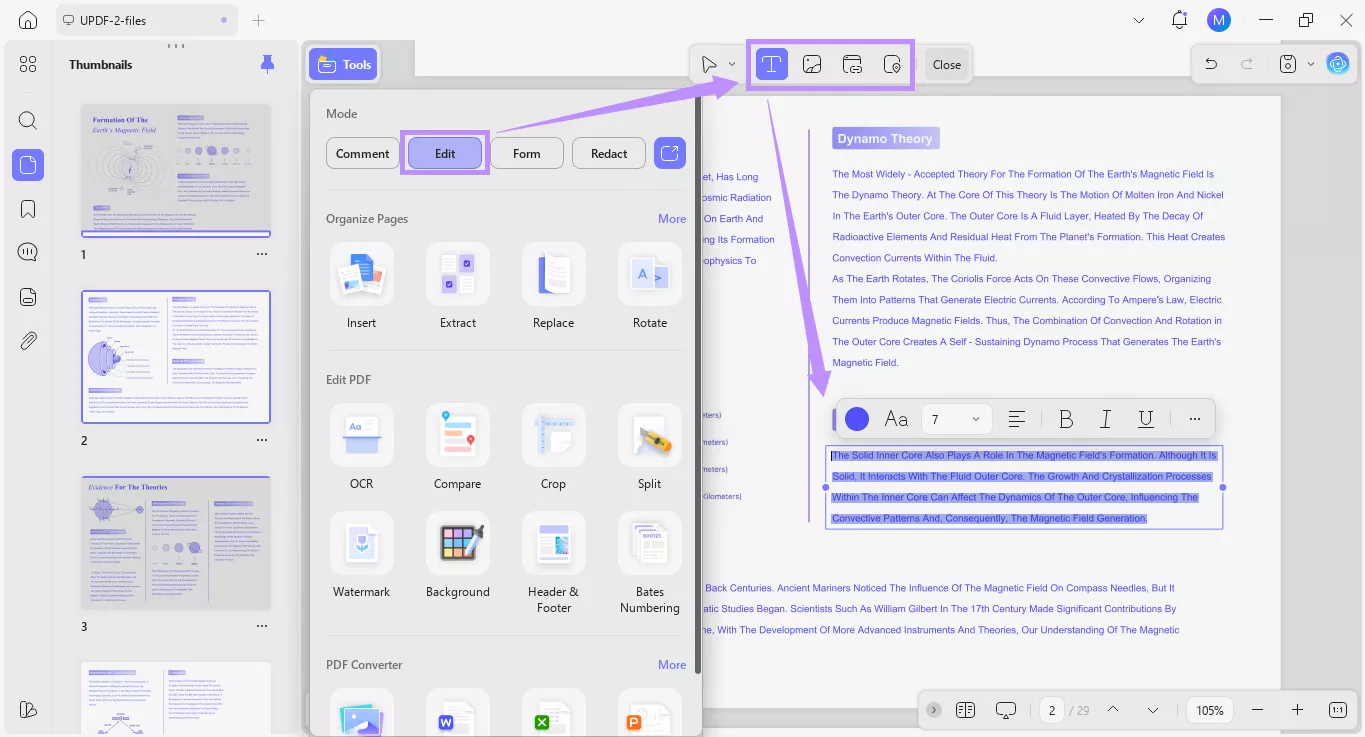
Task: Switch to Redact mode
Action: point(608,152)
